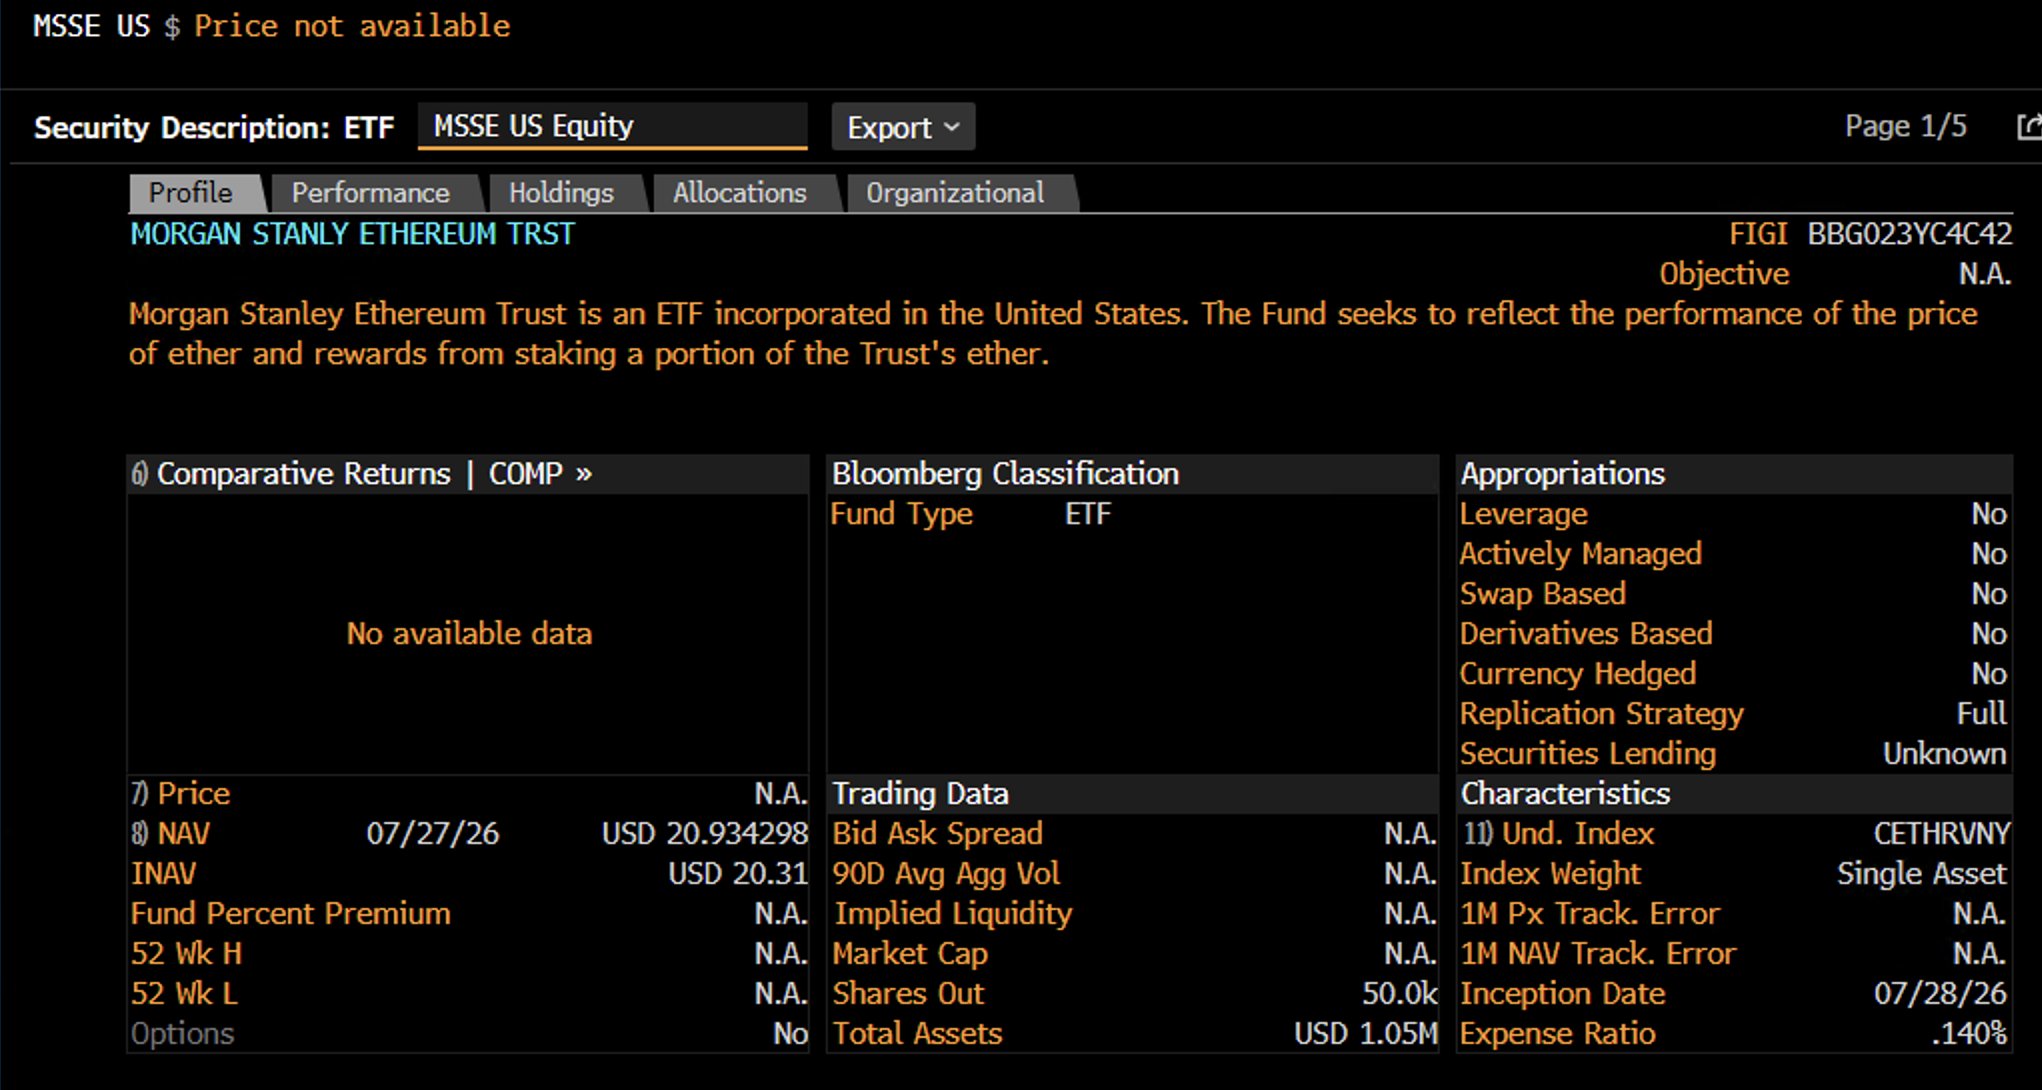Viewport: 2042px width, 1090px height.
Task: Click the 52 Wk L label
Action: [x=185, y=993]
